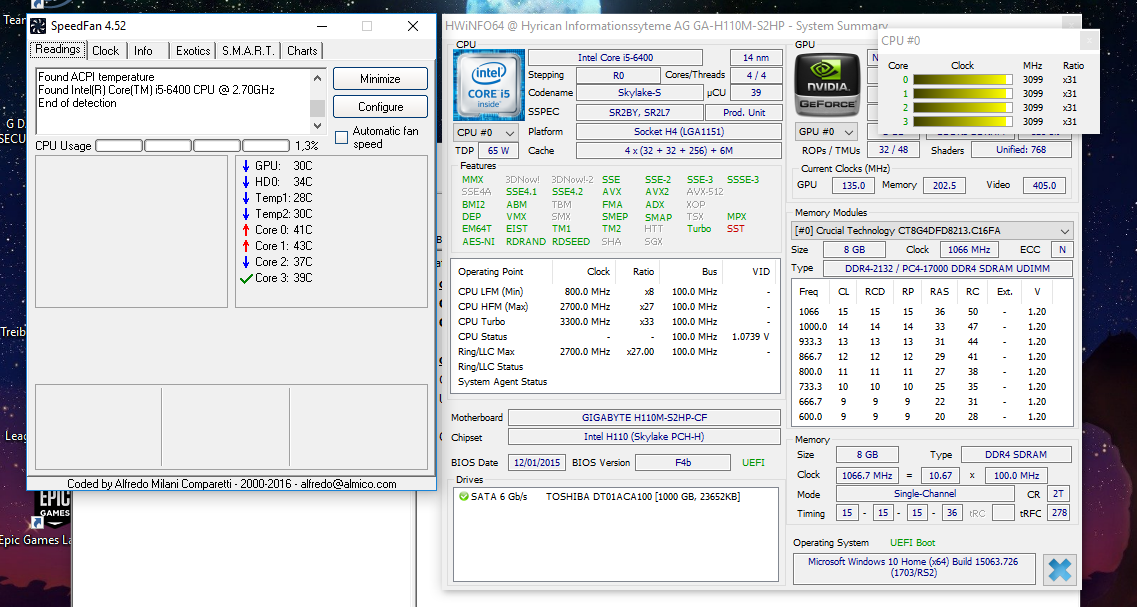Click the BIOS Version F4b field
The height and width of the screenshot is (607, 1137).
[683, 463]
